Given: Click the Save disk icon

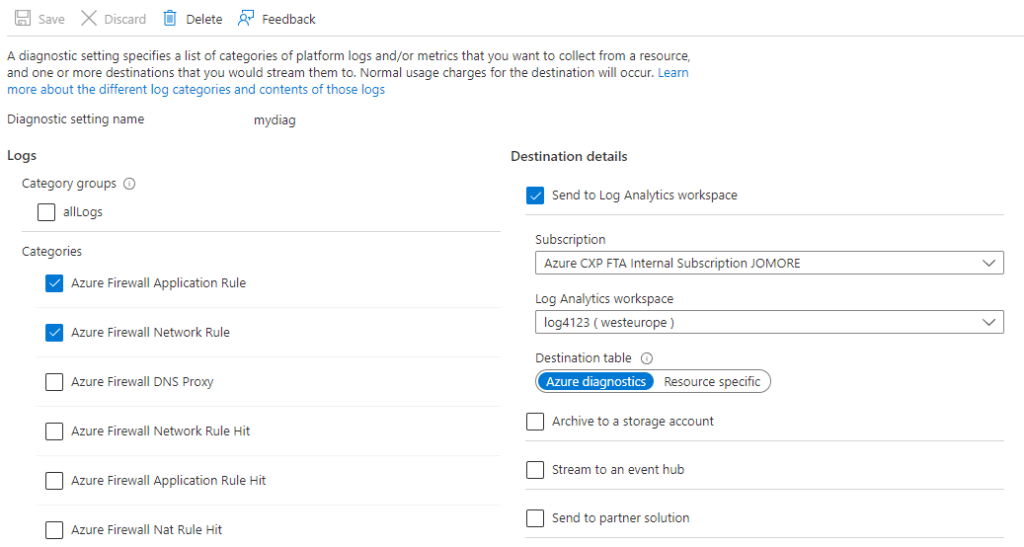Looking at the screenshot, I should [22, 19].
